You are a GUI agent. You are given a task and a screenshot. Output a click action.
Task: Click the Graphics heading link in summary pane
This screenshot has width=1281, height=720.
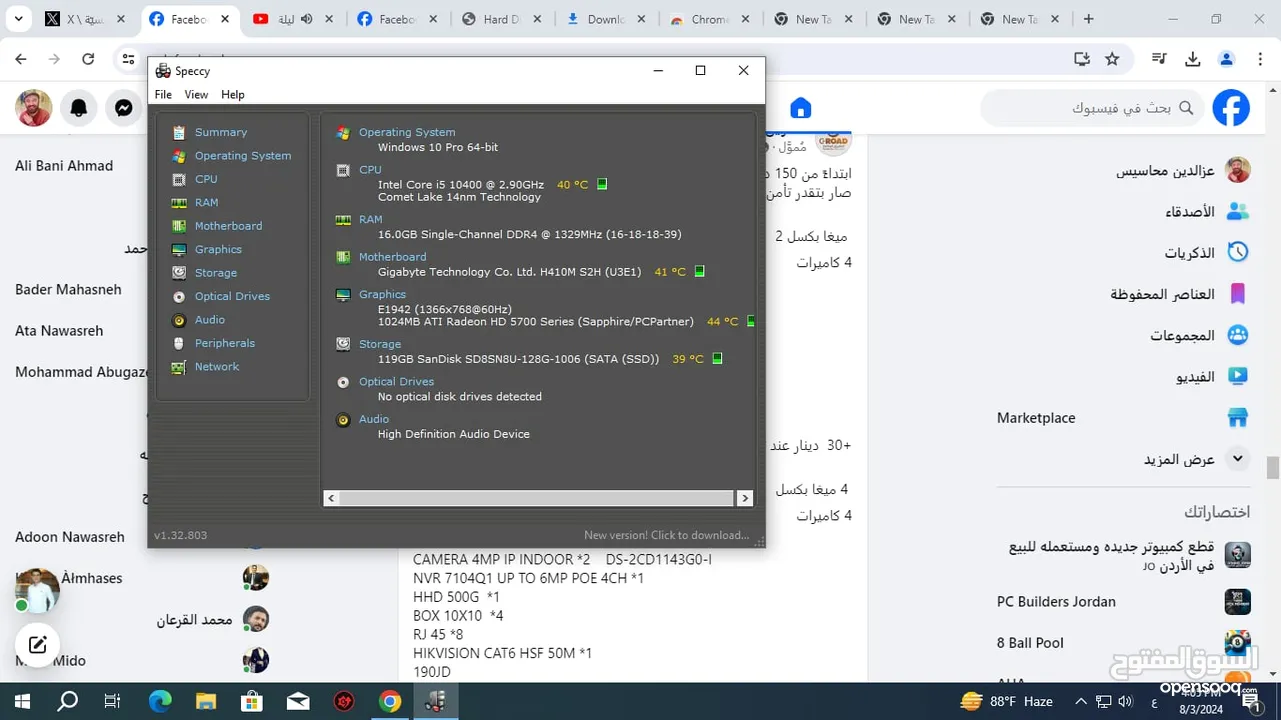coord(382,294)
